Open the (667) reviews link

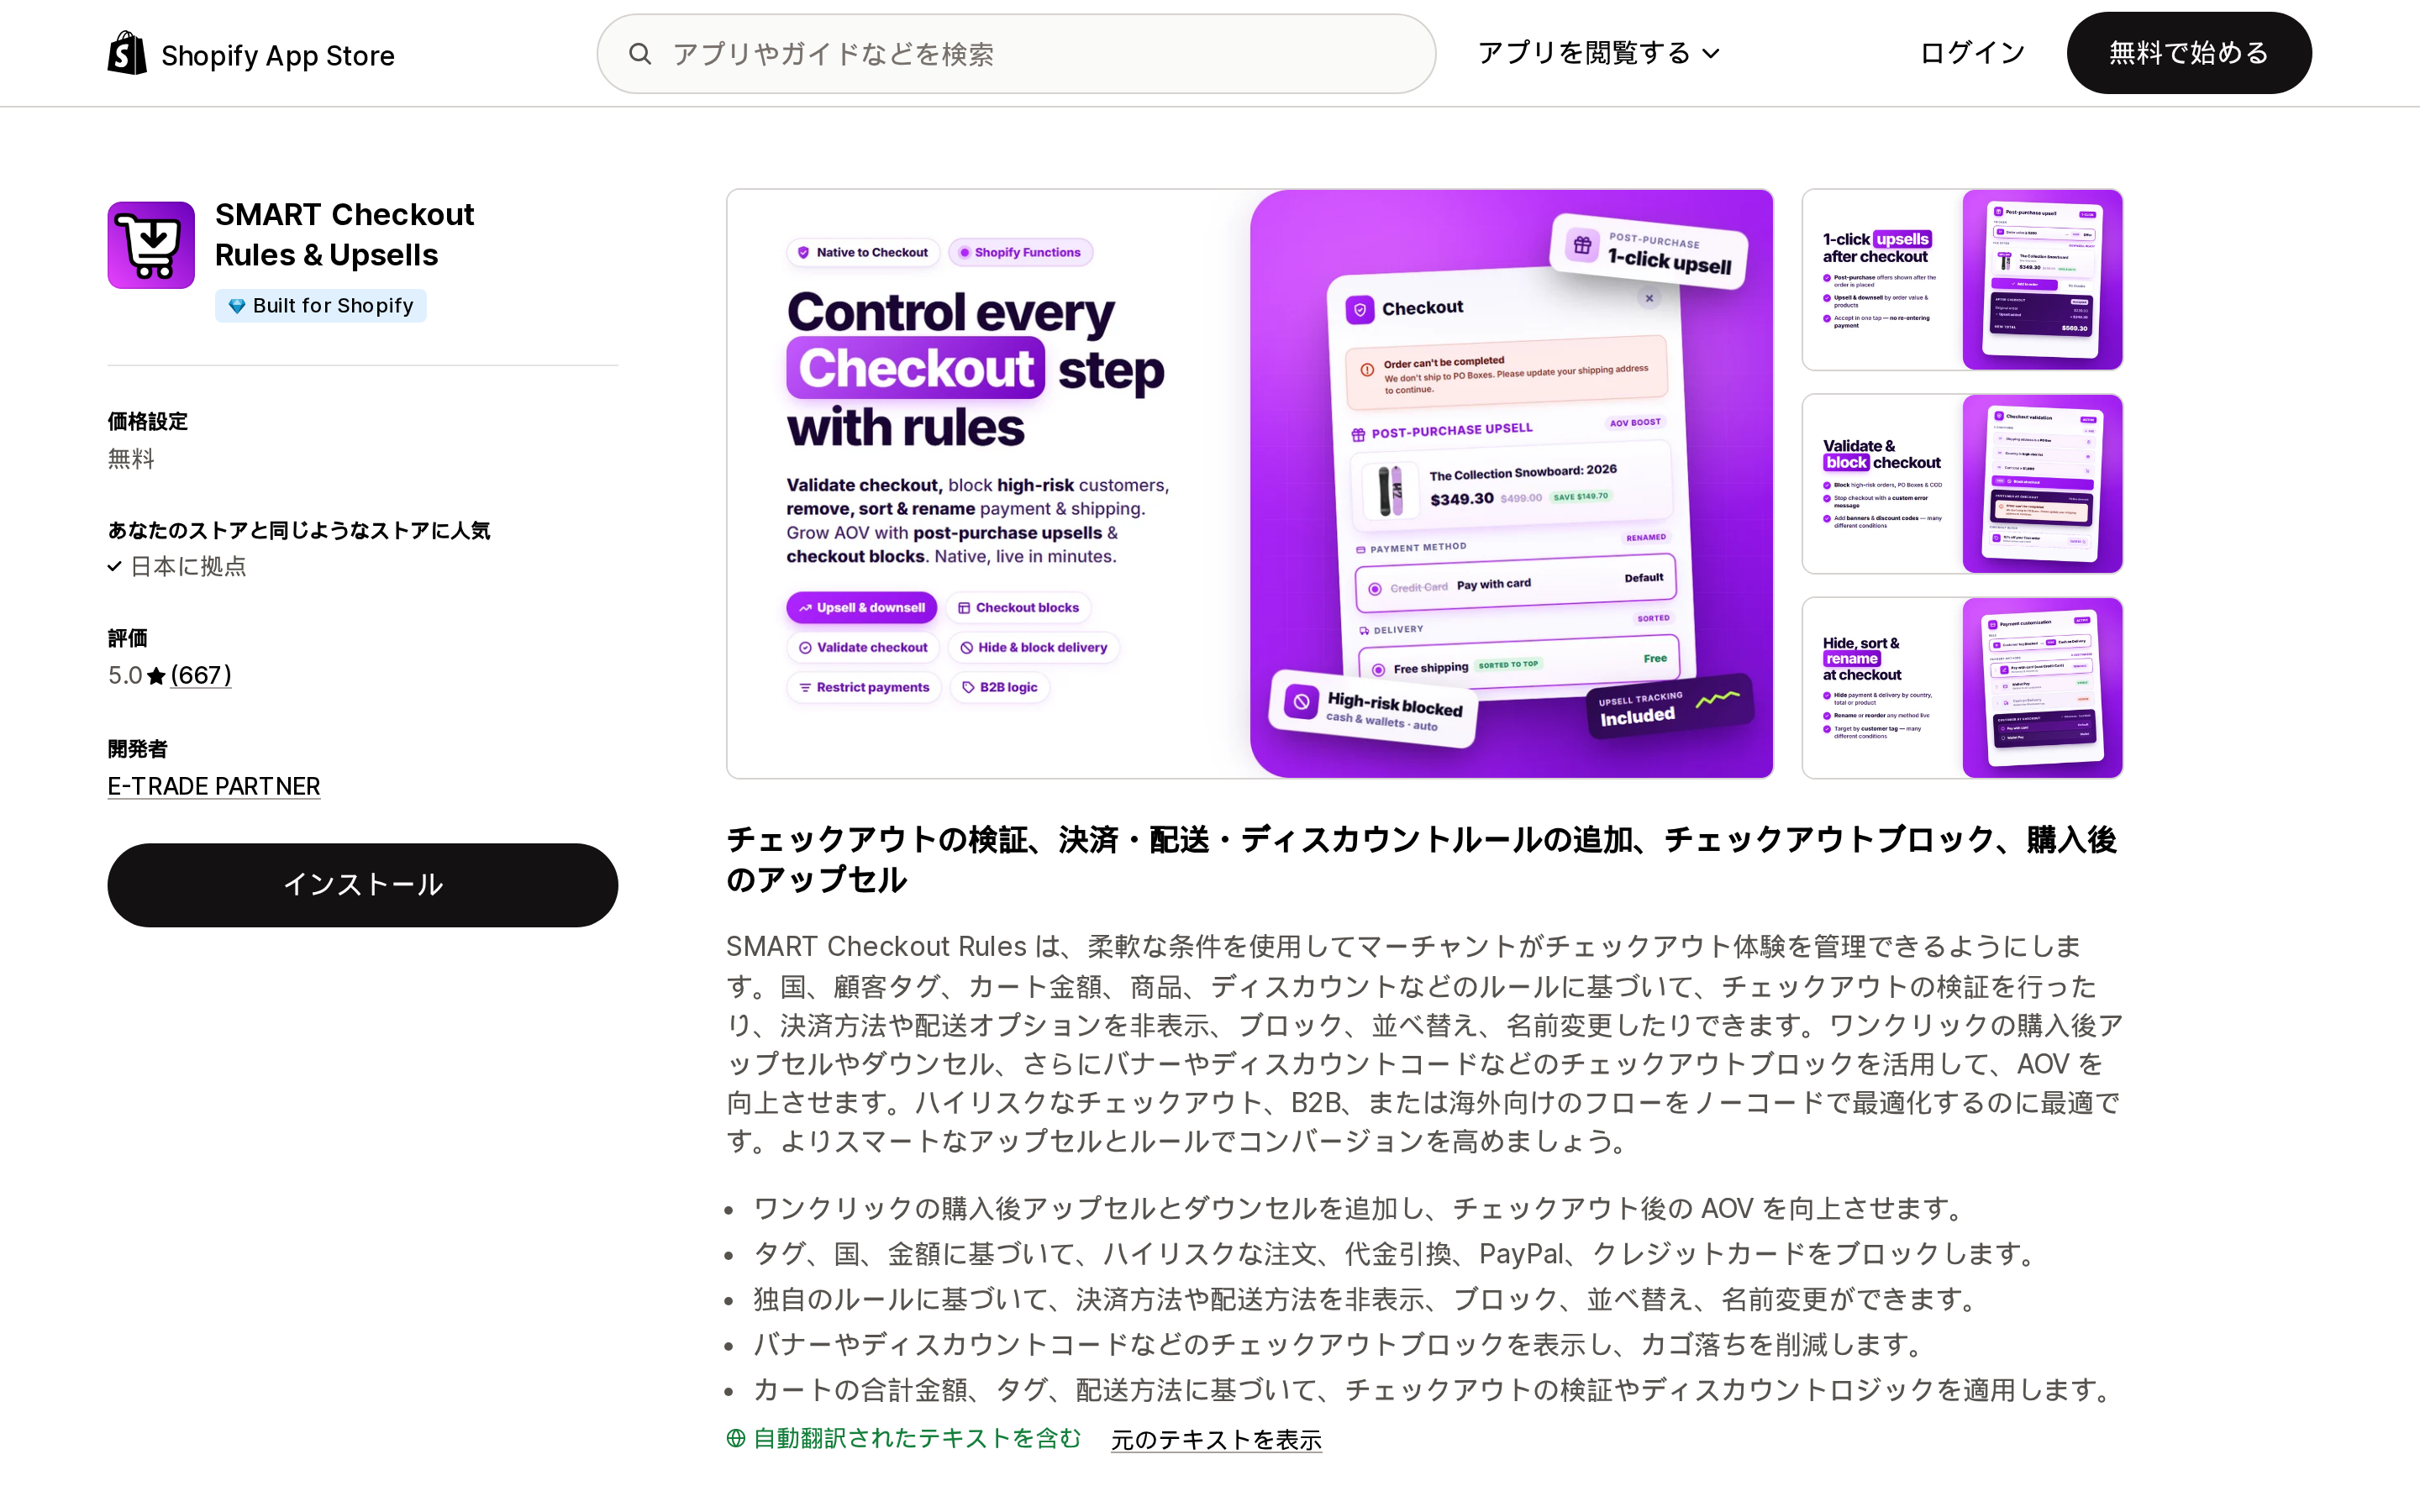pyautogui.click(x=201, y=676)
